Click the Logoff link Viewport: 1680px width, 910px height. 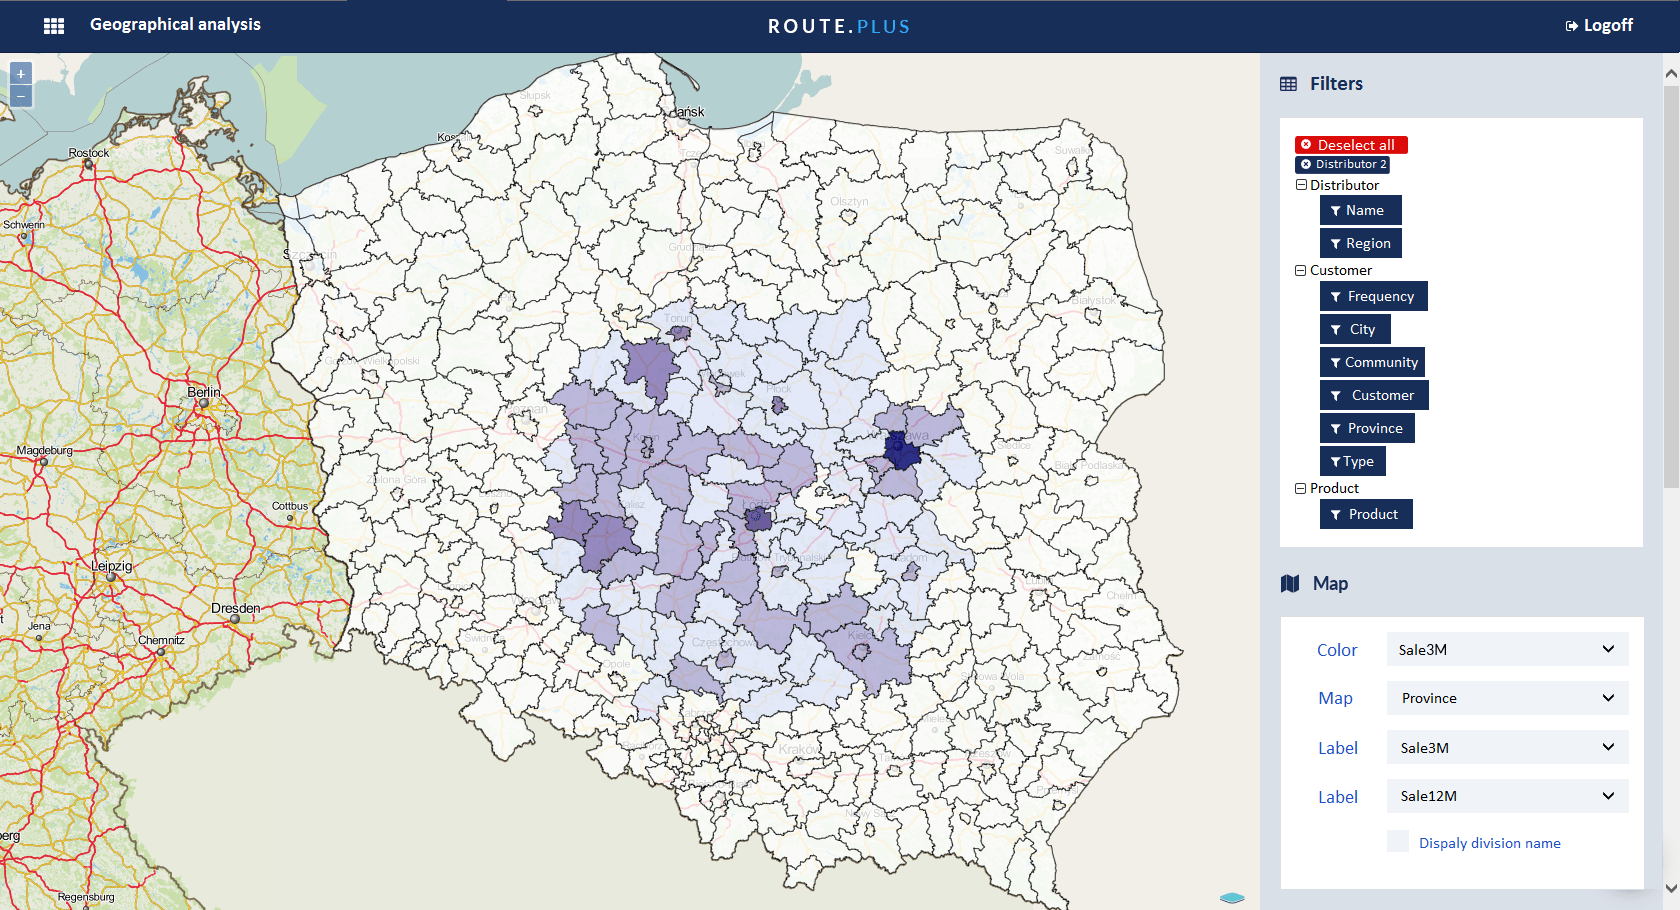[x=1599, y=26]
